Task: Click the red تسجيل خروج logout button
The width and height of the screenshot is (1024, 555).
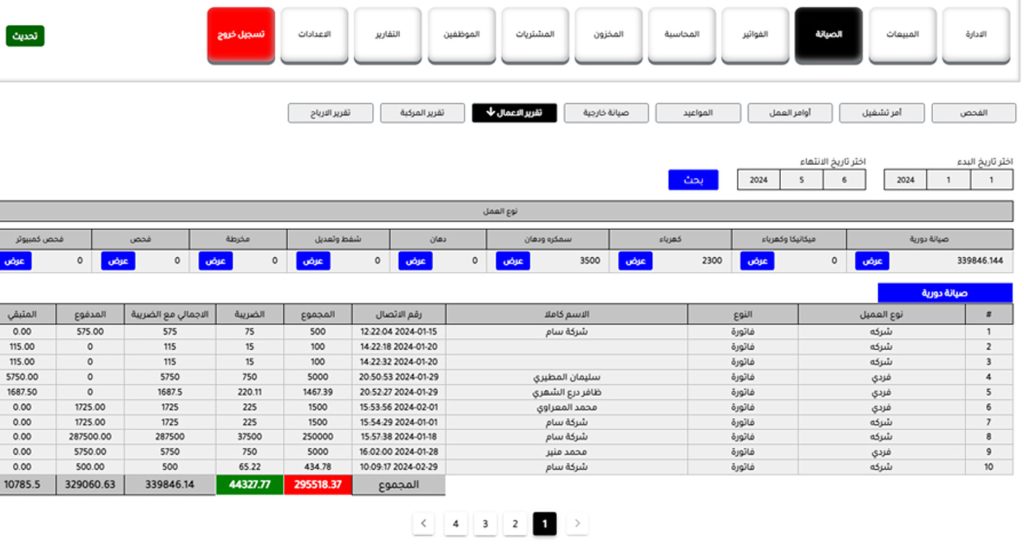Action: pos(241,35)
